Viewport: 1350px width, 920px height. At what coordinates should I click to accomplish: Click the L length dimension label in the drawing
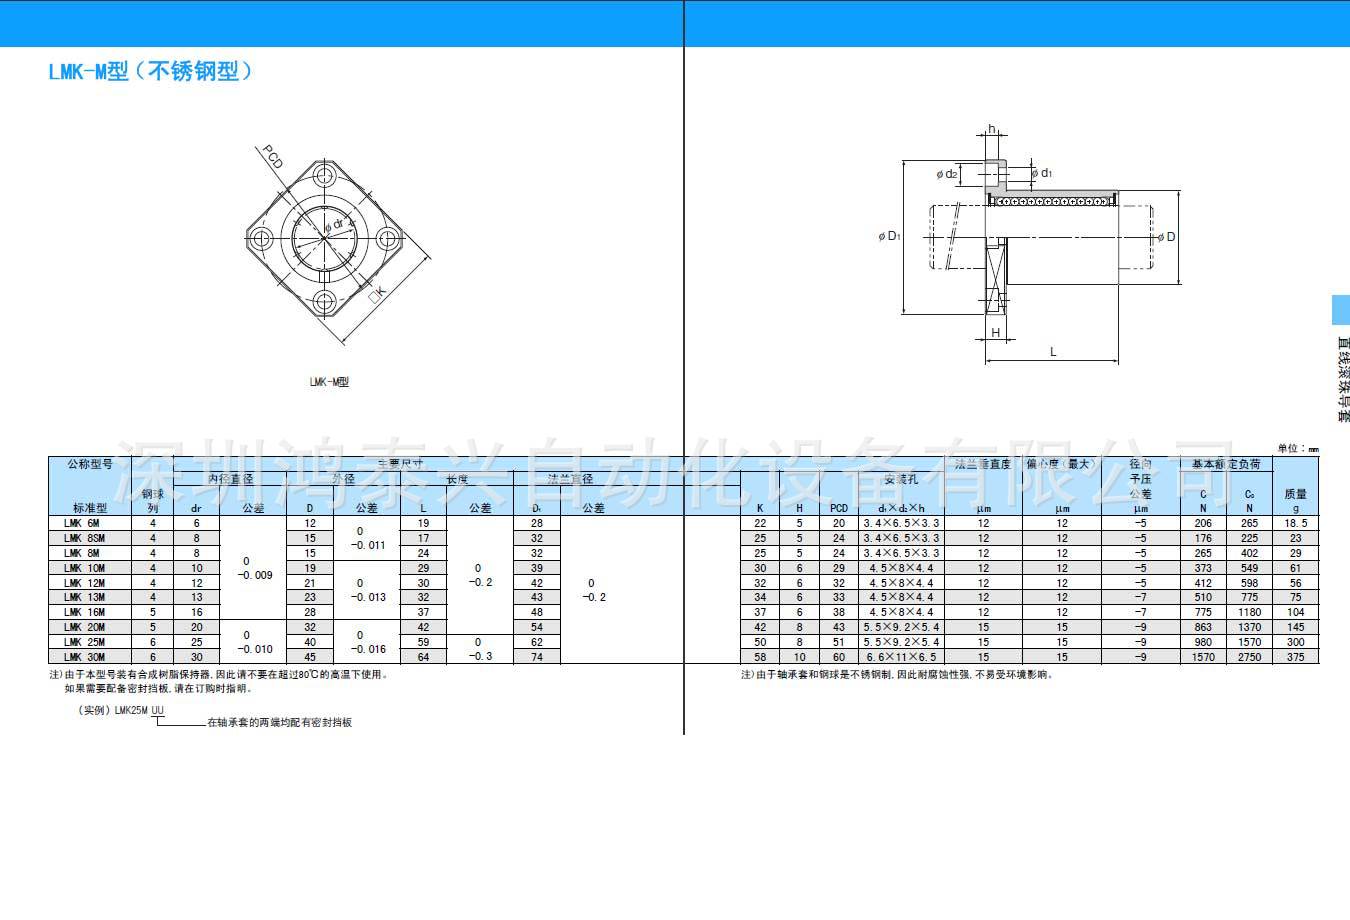[x=1053, y=351]
